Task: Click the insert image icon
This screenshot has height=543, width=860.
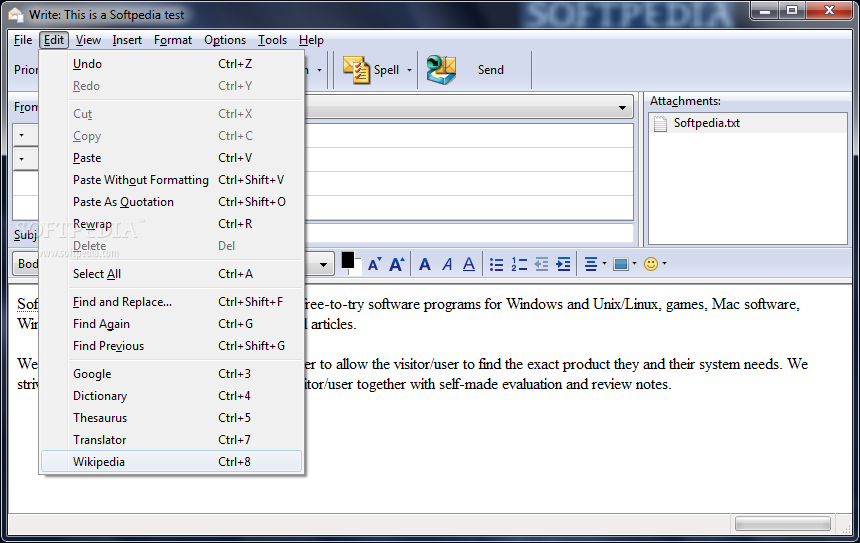Action: 621,264
